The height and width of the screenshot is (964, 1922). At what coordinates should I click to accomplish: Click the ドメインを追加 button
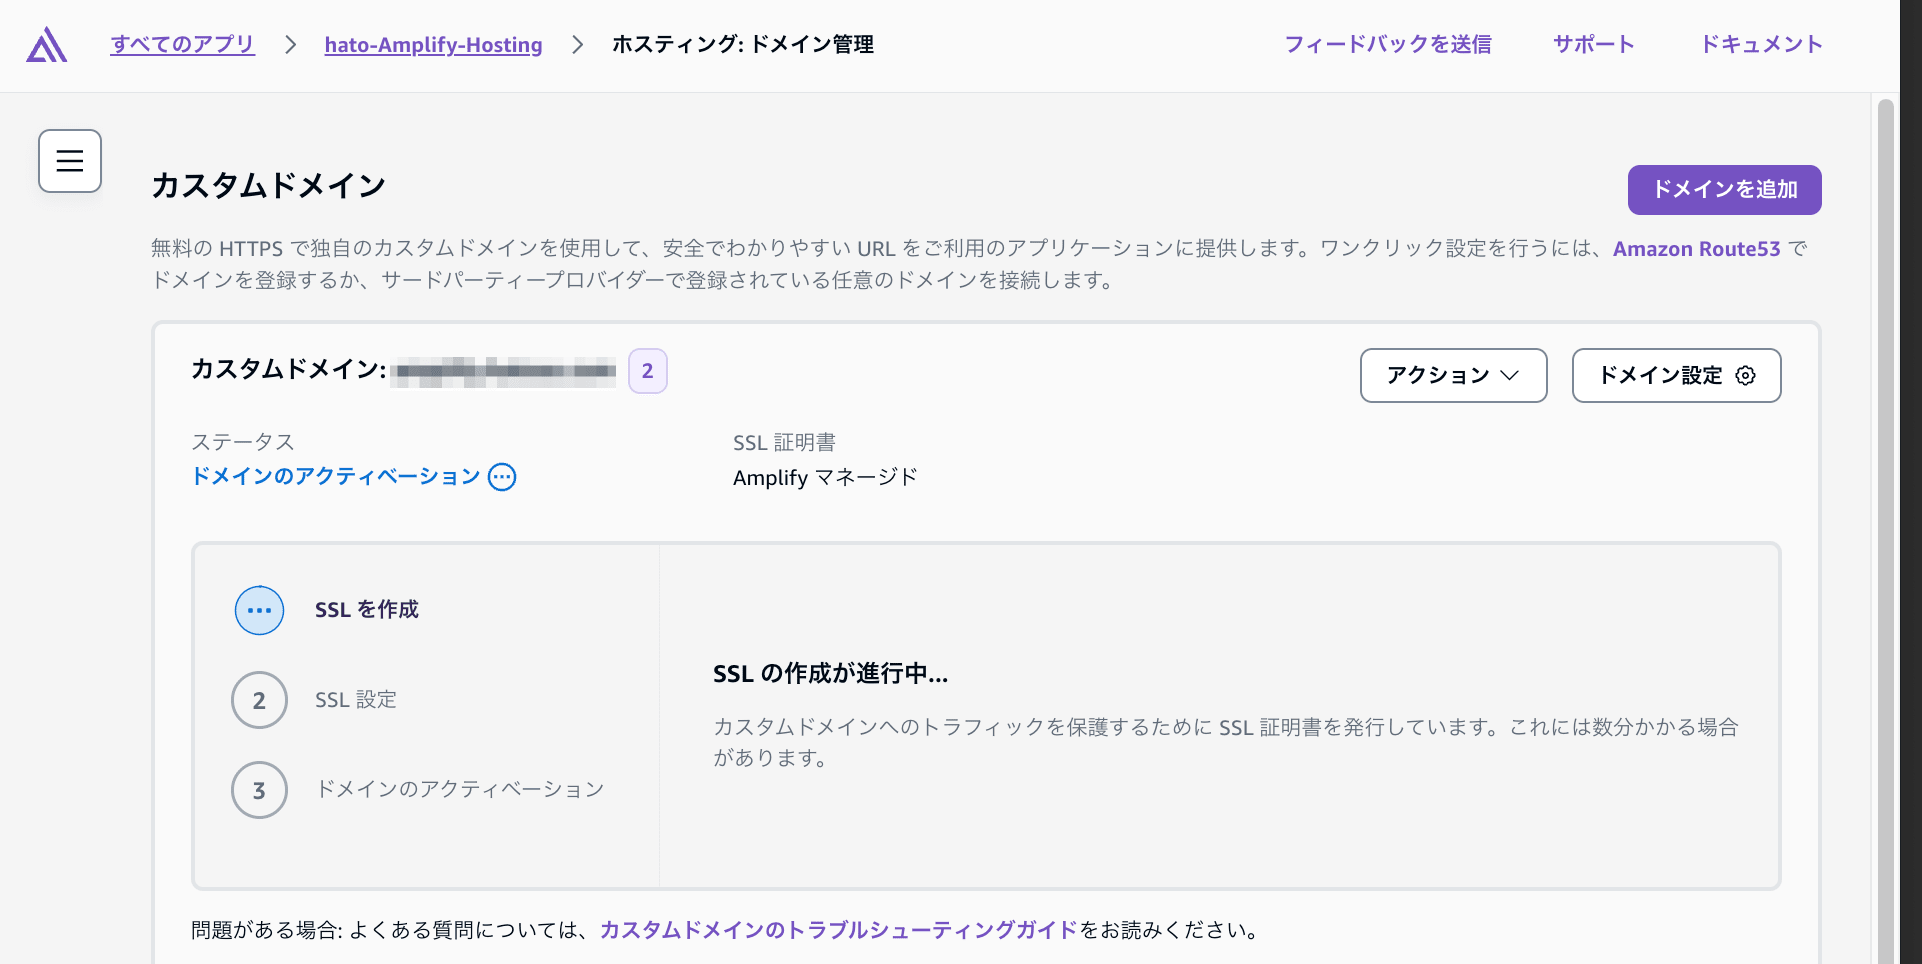tap(1724, 190)
